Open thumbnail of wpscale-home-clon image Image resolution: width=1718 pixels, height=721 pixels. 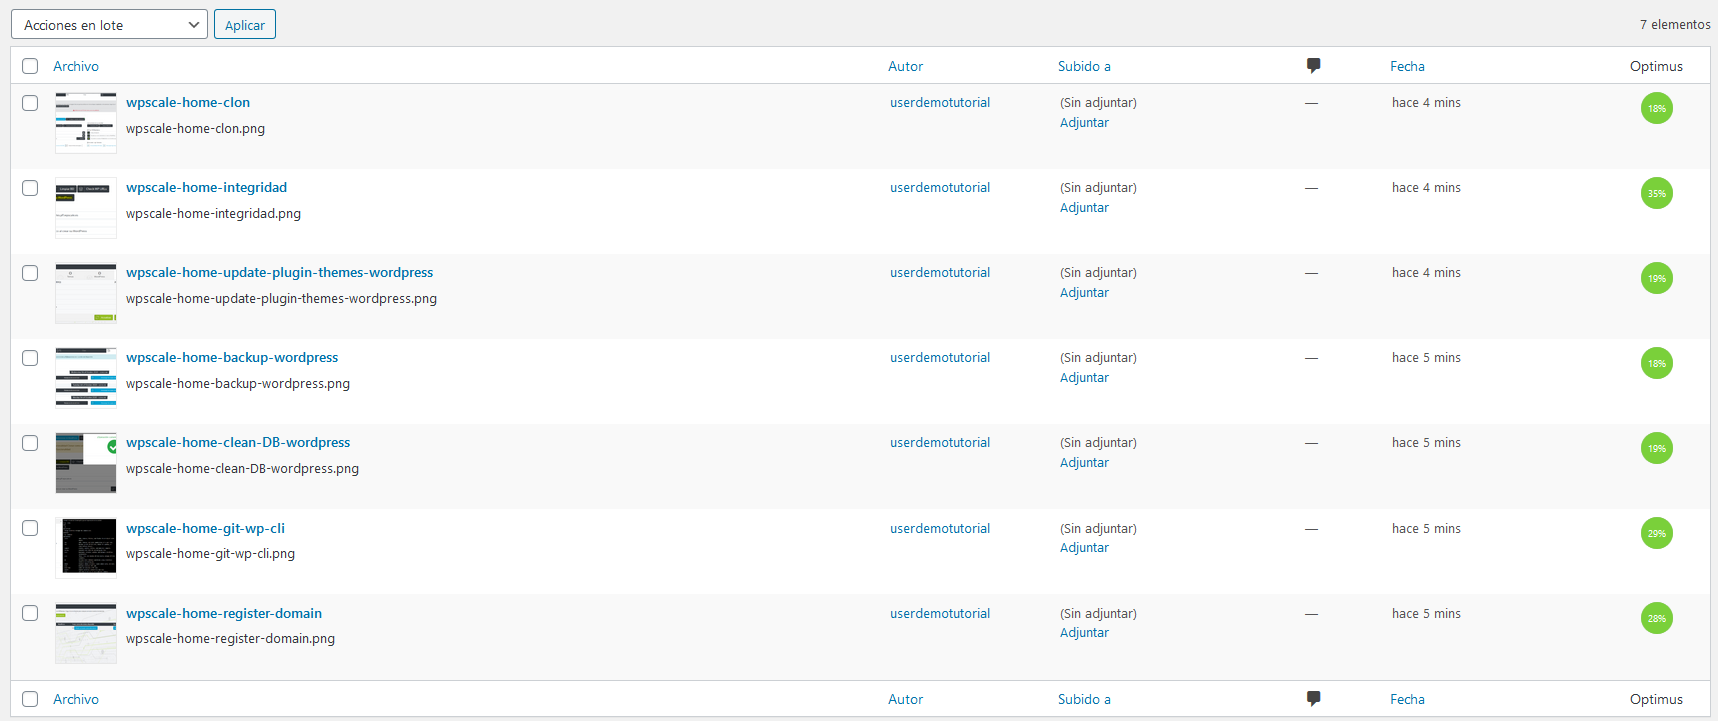(86, 123)
